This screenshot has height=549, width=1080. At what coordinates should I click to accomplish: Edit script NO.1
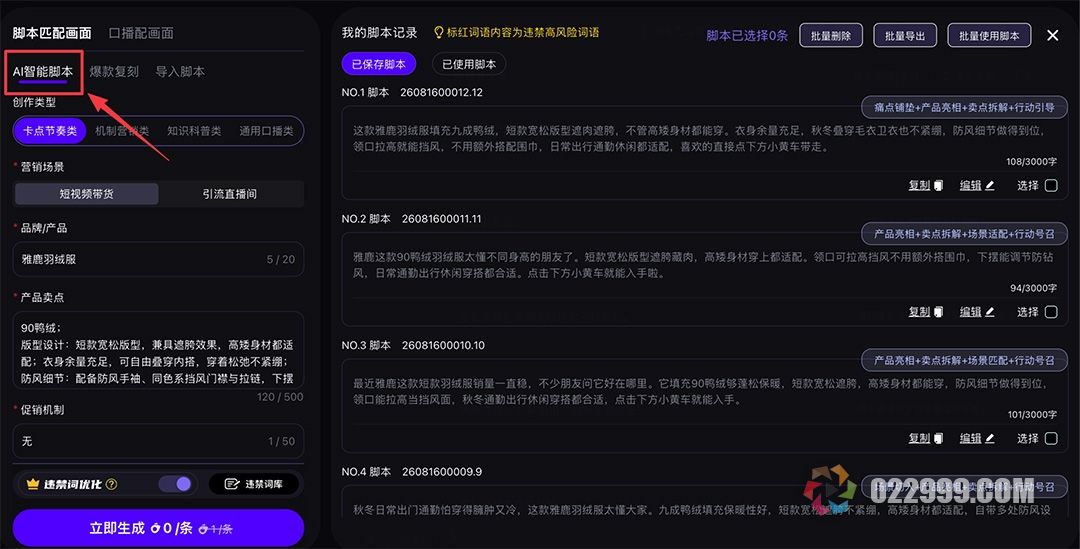coord(970,185)
